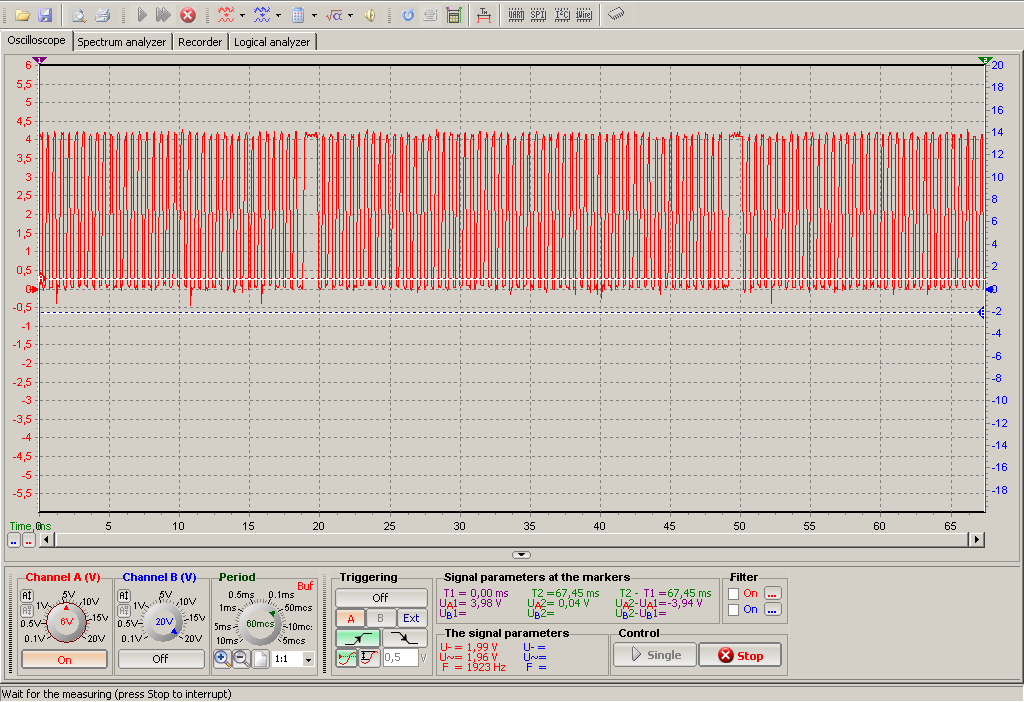Open the I2C decoder

pyautogui.click(x=562, y=15)
